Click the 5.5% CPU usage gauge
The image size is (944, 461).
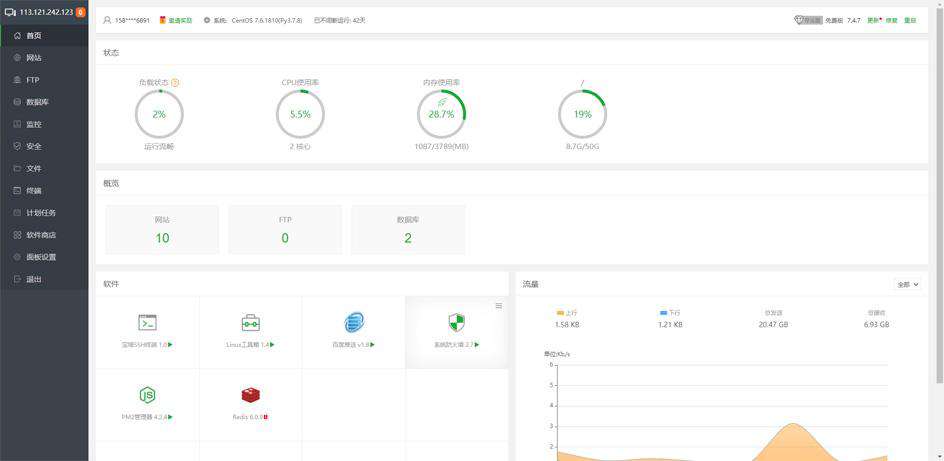pos(300,114)
